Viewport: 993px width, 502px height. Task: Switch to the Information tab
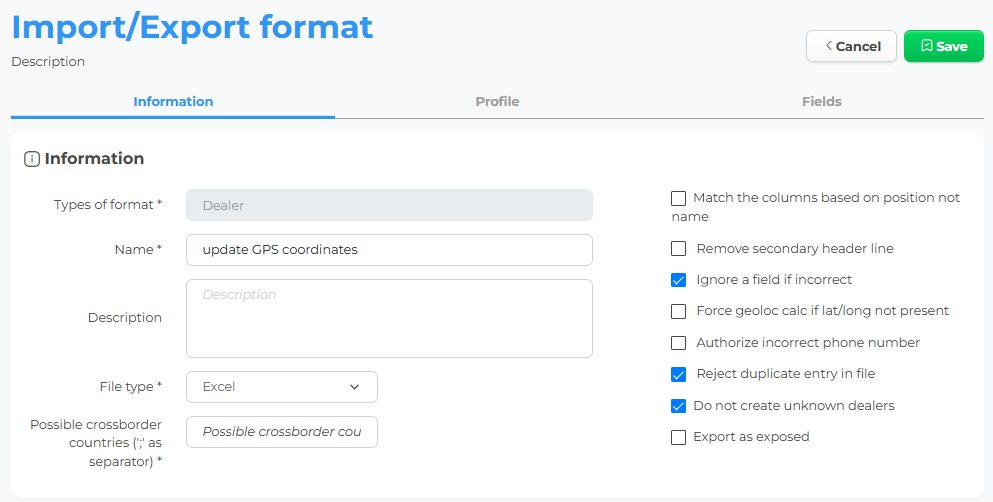(173, 102)
